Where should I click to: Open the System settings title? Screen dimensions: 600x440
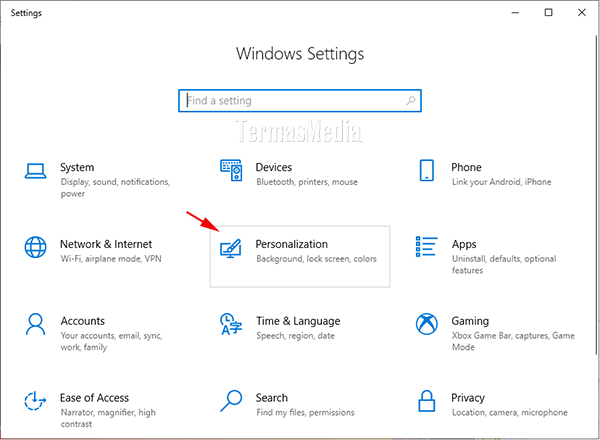point(77,168)
